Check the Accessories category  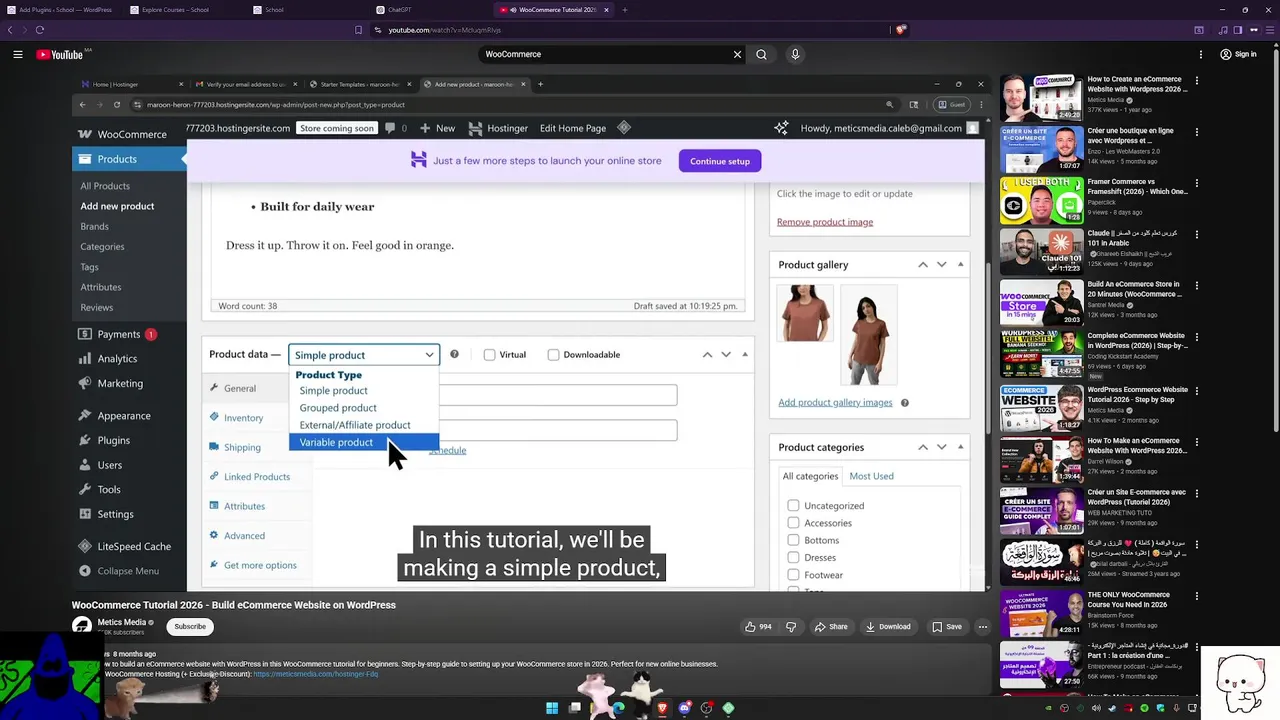793,523
